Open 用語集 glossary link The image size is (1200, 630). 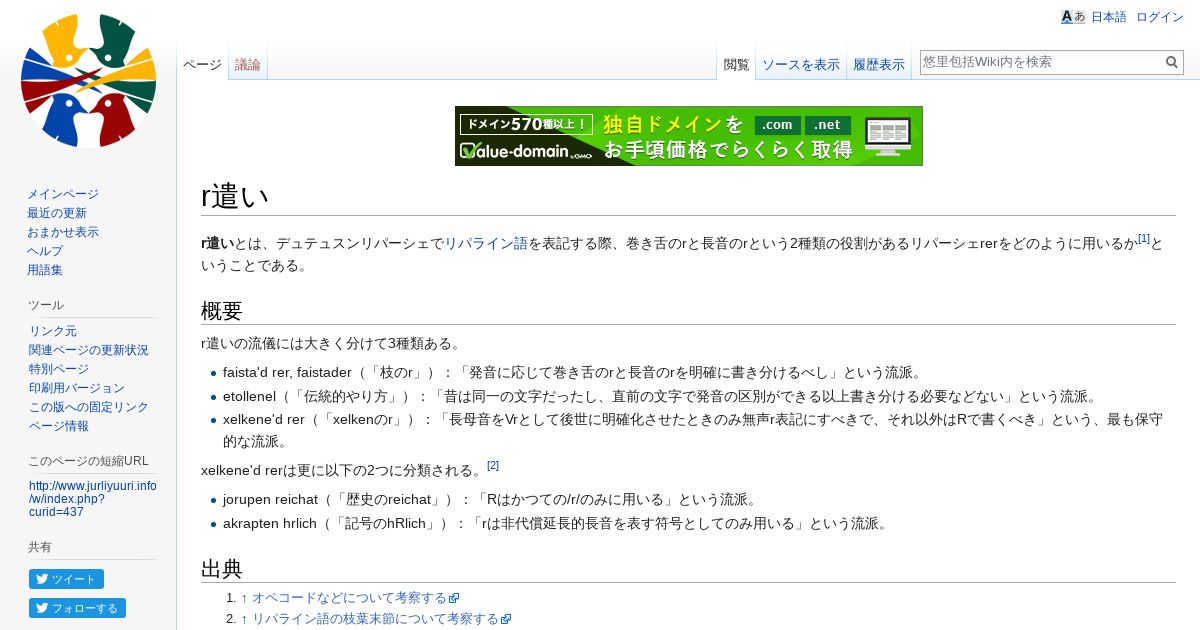click(x=45, y=270)
